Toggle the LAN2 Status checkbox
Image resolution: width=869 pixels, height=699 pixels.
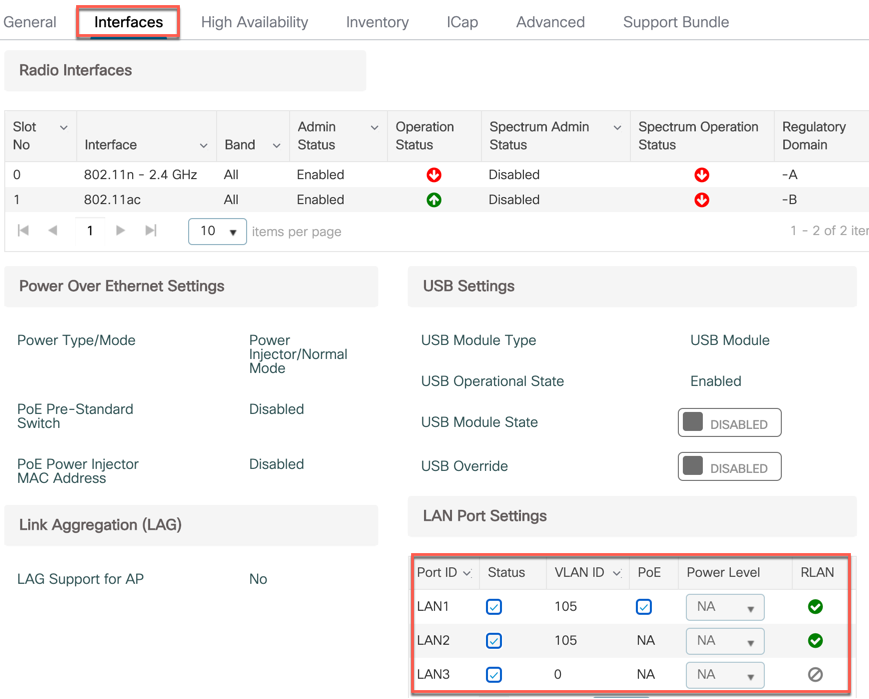494,641
